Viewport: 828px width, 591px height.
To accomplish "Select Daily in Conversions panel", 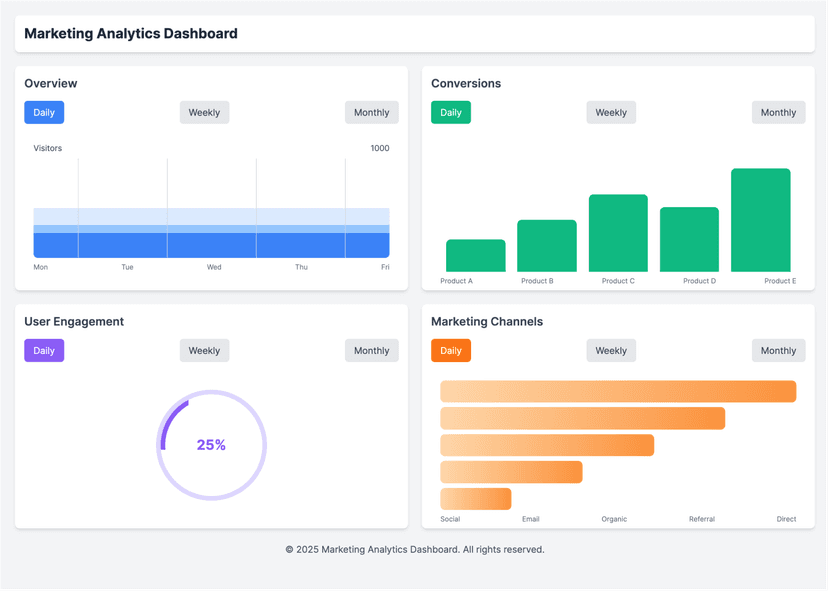I will pos(450,112).
